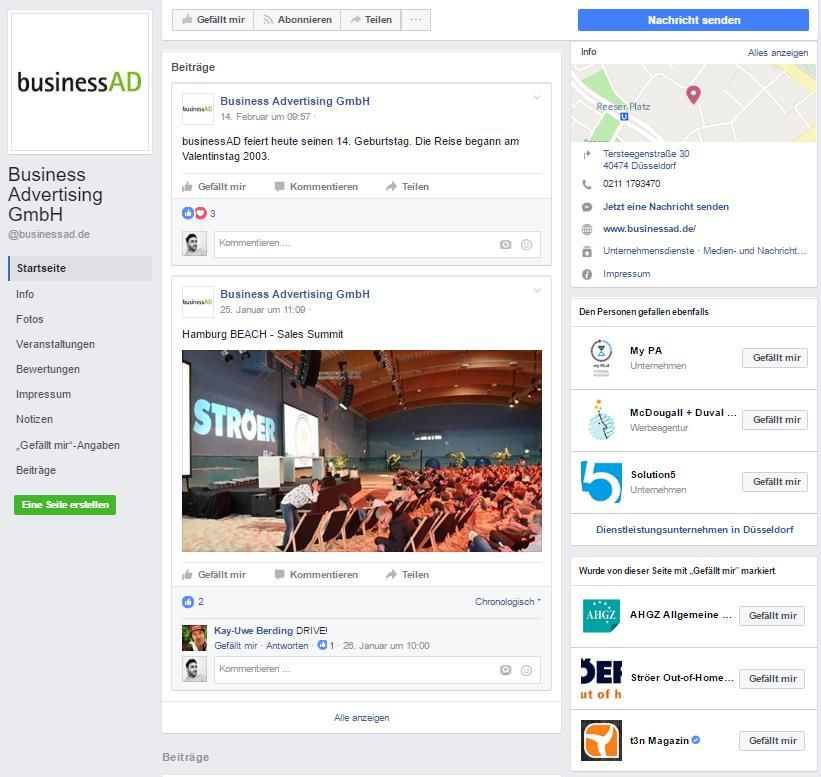Image resolution: width=821 pixels, height=777 pixels.
Task: Like the t3n Magazin page
Action: pos(772,741)
